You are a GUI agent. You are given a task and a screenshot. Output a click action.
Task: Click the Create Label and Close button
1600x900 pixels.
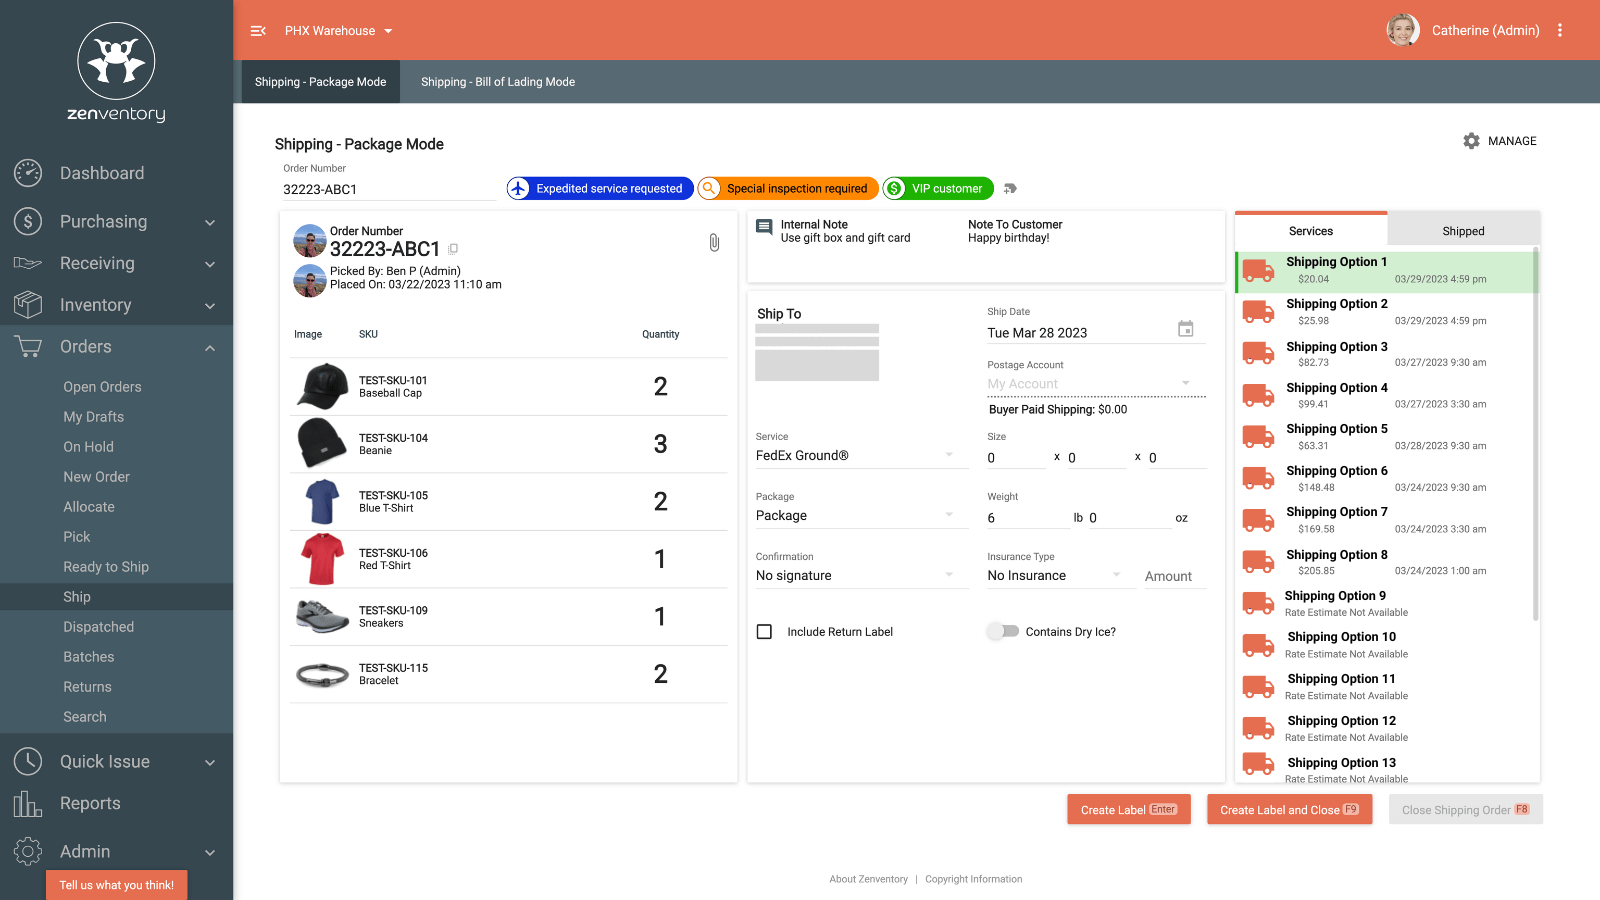[x=1289, y=810]
